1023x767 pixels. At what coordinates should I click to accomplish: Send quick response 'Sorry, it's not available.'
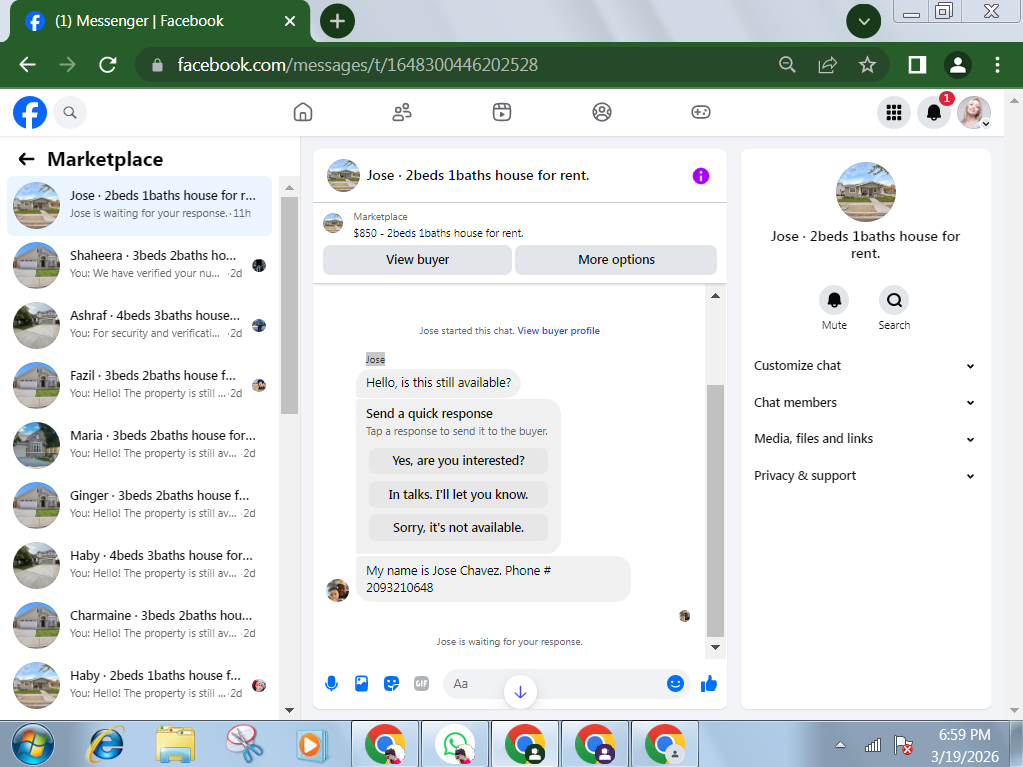tap(458, 528)
